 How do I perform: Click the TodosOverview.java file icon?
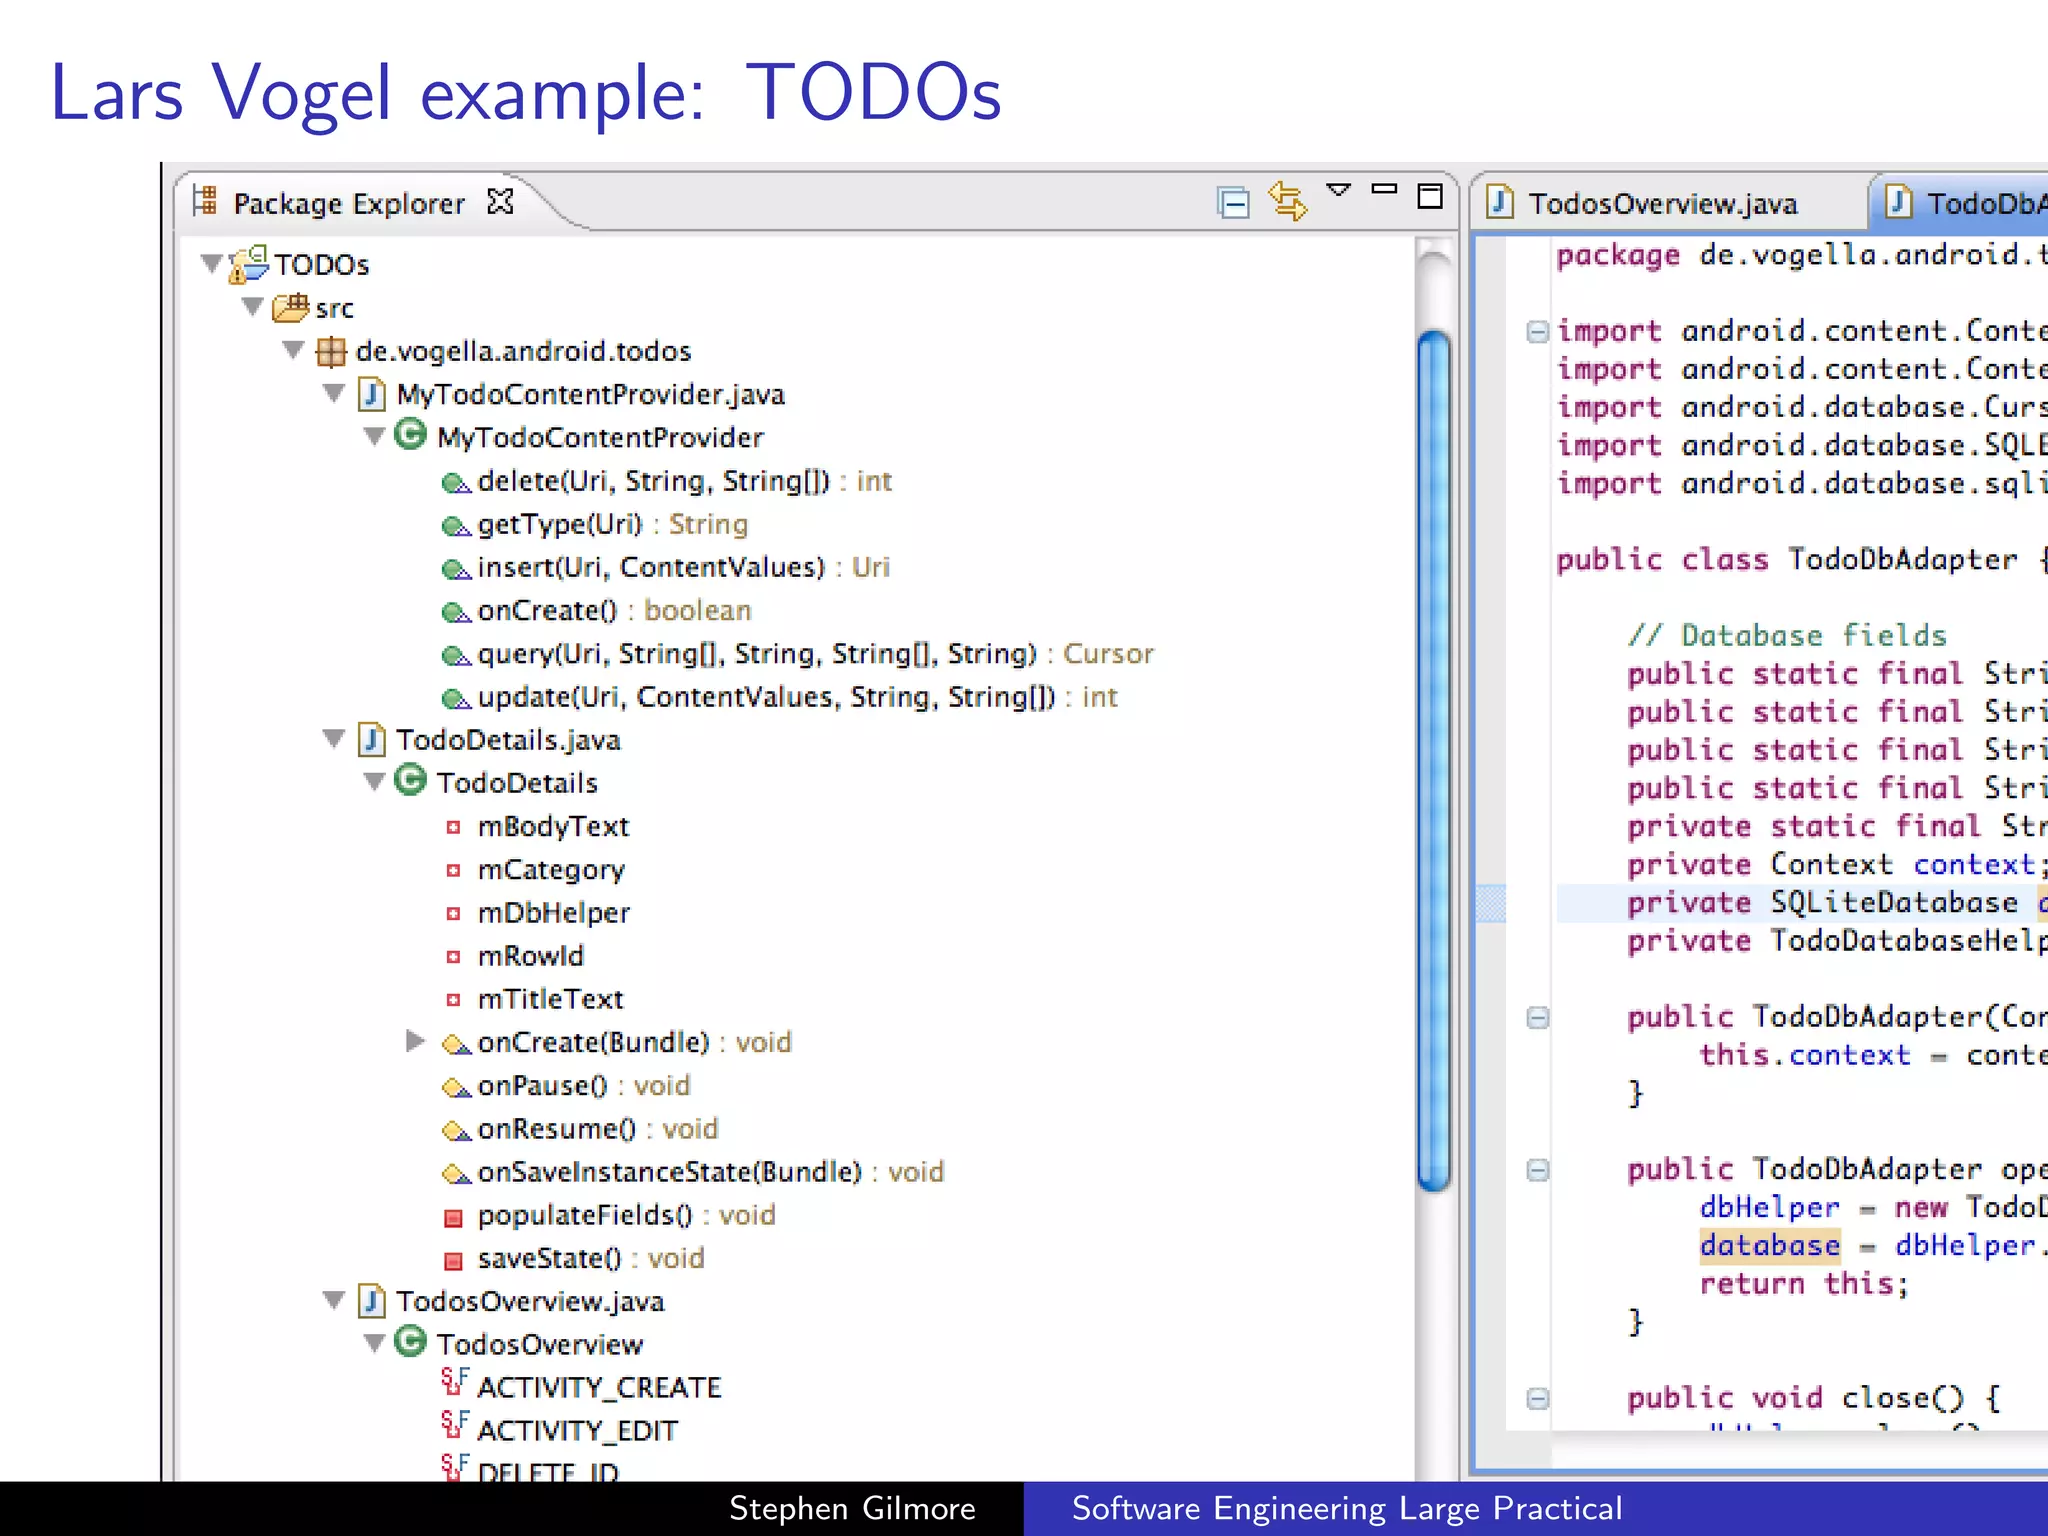click(x=372, y=1301)
